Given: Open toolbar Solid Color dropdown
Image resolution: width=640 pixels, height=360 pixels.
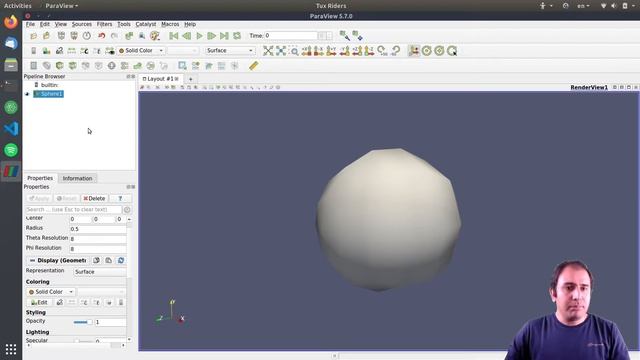Looking at the screenshot, I should pos(141,51).
